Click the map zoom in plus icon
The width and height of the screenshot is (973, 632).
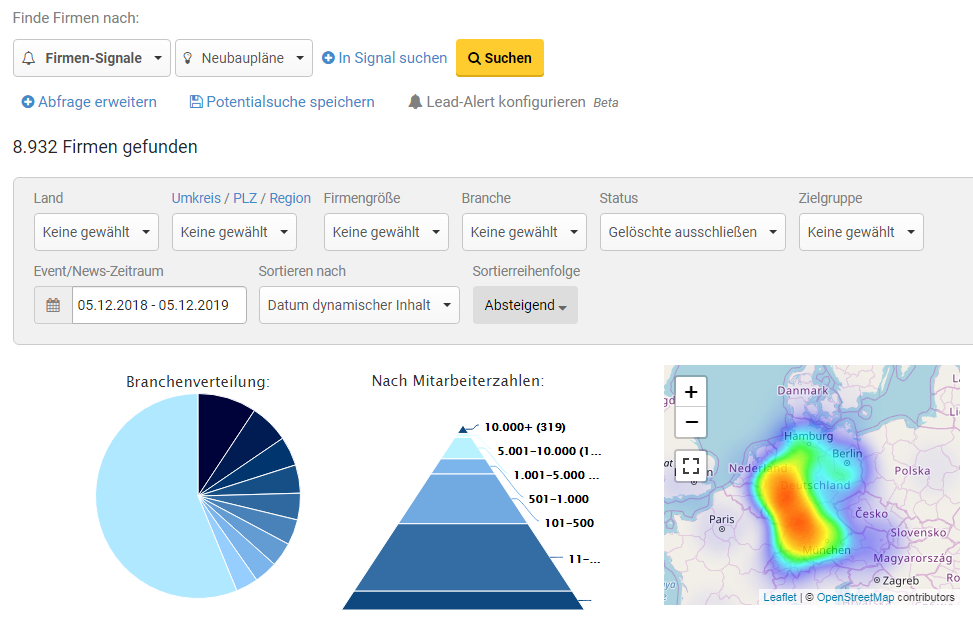coord(691,392)
